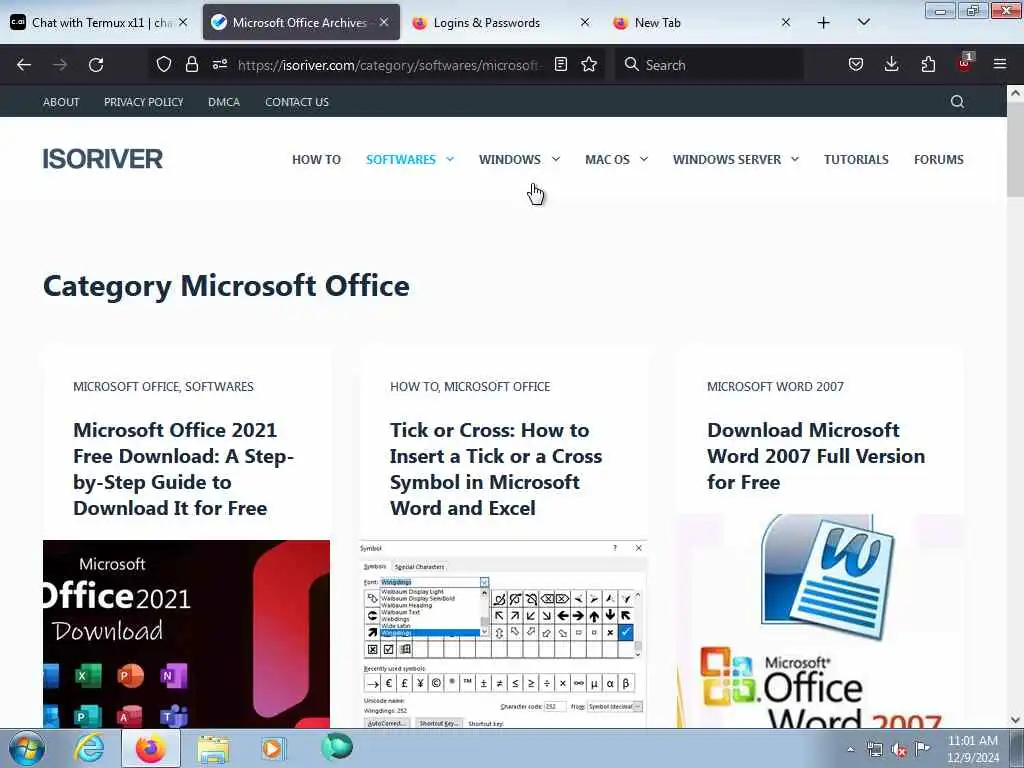Close the Logins & Passwords tab
The height and width of the screenshot is (768, 1024).
[584, 22]
